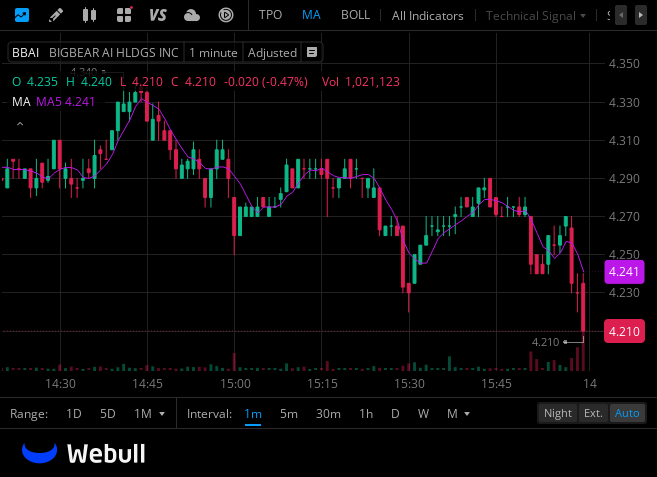Open All Indicators list
The width and height of the screenshot is (657, 477).
[x=427, y=16]
